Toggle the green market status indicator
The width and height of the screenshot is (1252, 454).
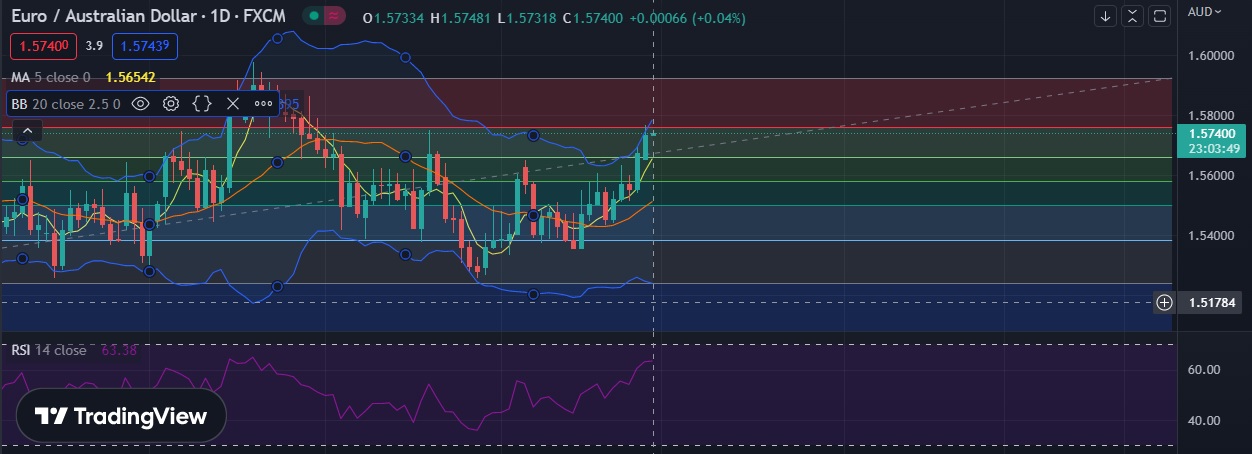[x=314, y=16]
